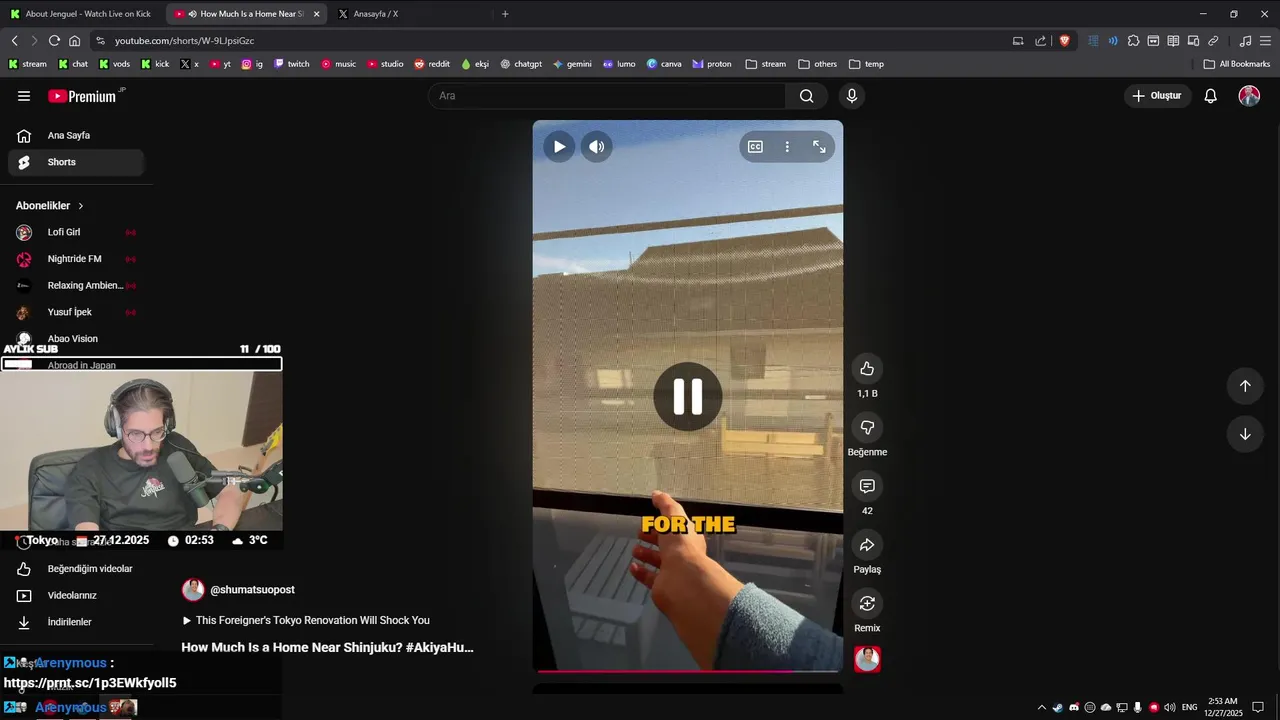Image resolution: width=1280 pixels, height=720 pixels.
Task: Share the Short via Paylaş
Action: [867, 545]
